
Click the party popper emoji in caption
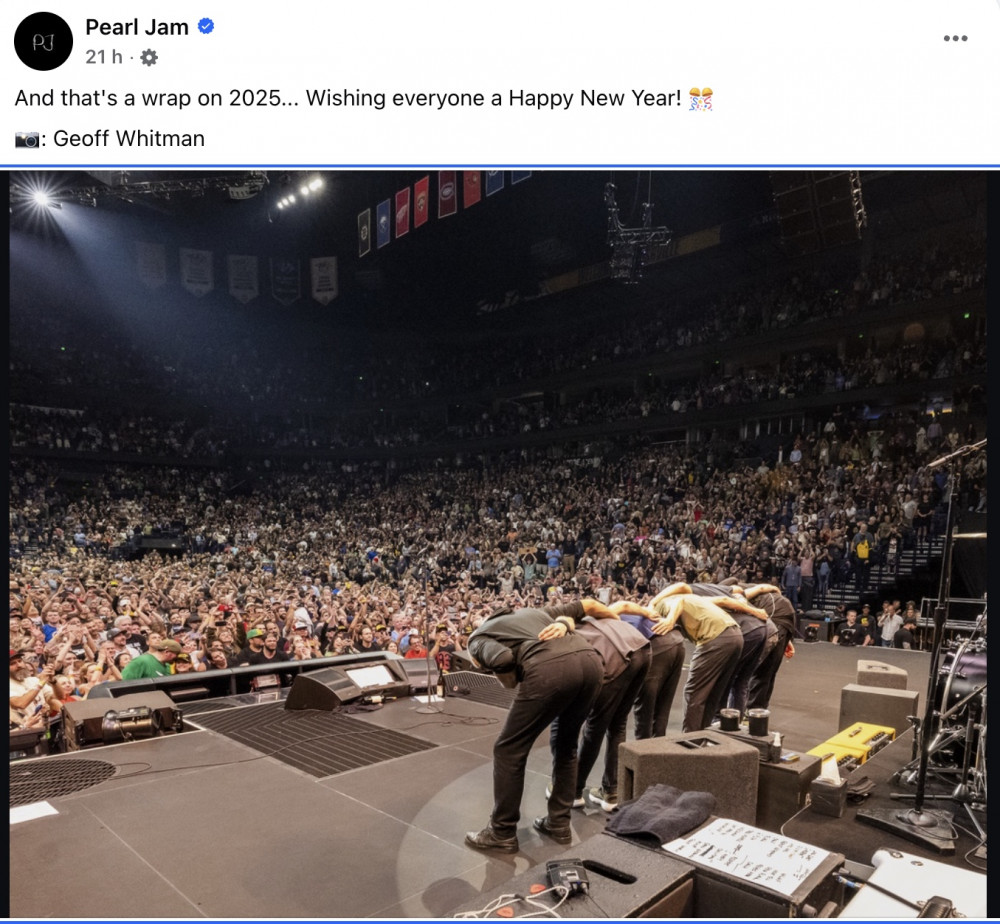701,99
